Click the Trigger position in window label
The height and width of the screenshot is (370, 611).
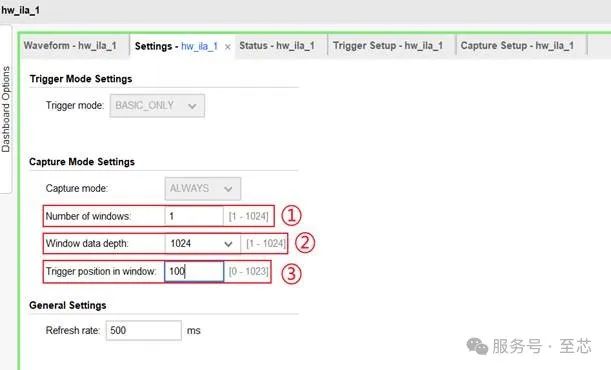(101, 271)
